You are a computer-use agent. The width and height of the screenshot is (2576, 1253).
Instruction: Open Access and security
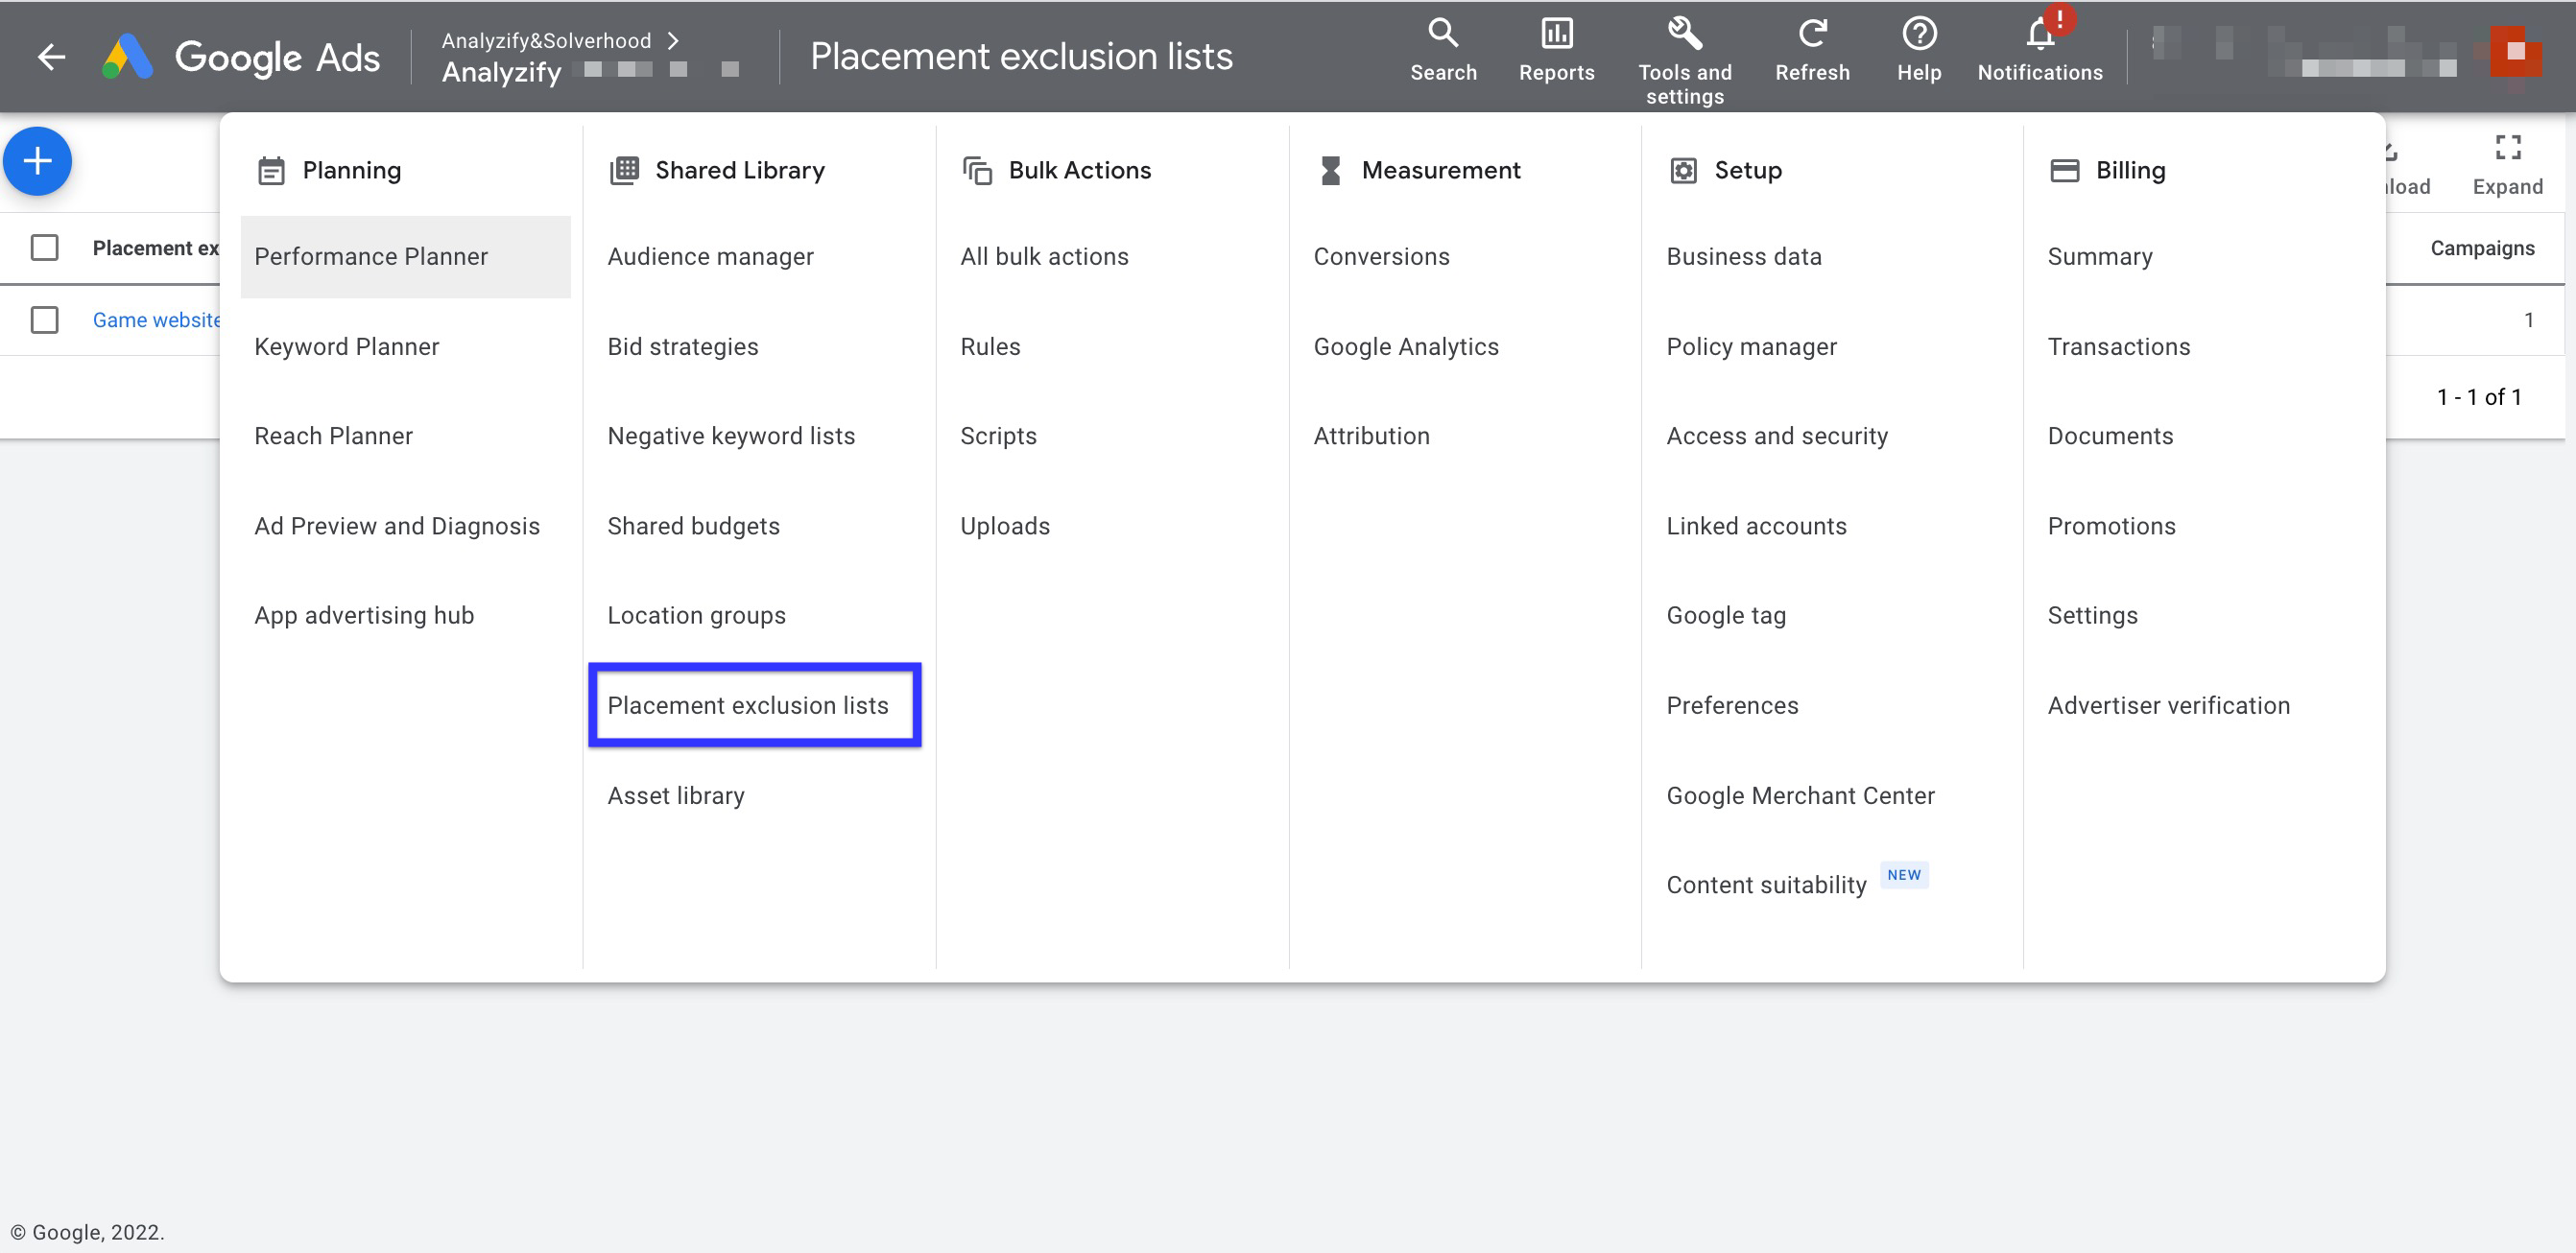pyautogui.click(x=1777, y=436)
